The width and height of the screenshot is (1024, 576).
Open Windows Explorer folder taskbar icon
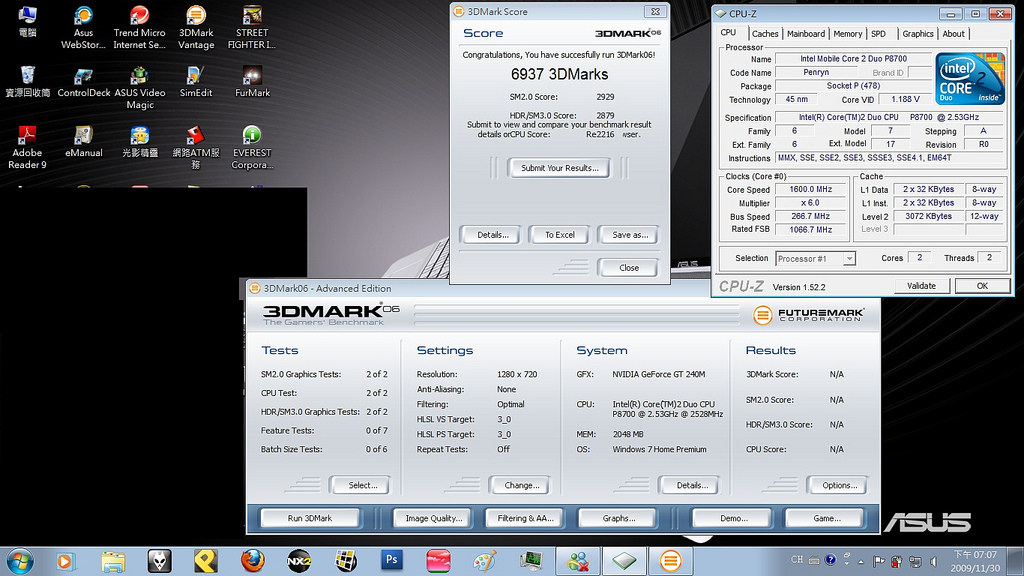point(113,561)
